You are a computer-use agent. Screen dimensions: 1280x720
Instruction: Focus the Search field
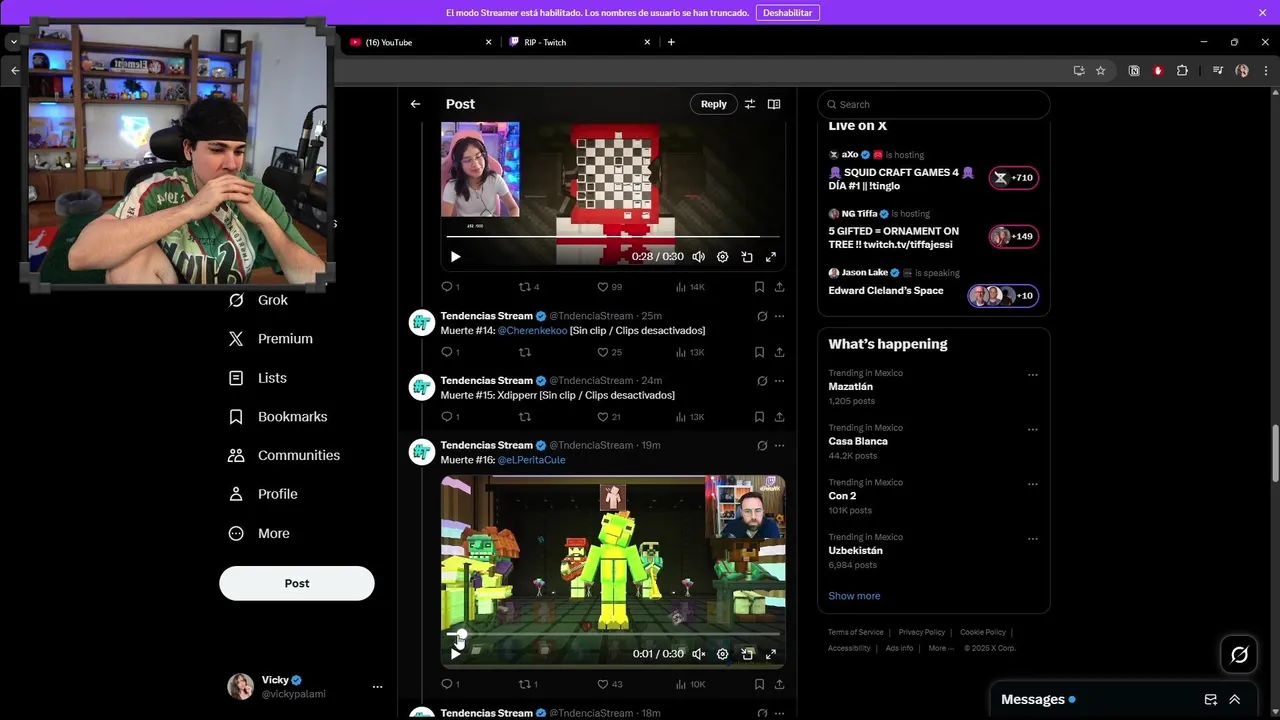point(934,104)
